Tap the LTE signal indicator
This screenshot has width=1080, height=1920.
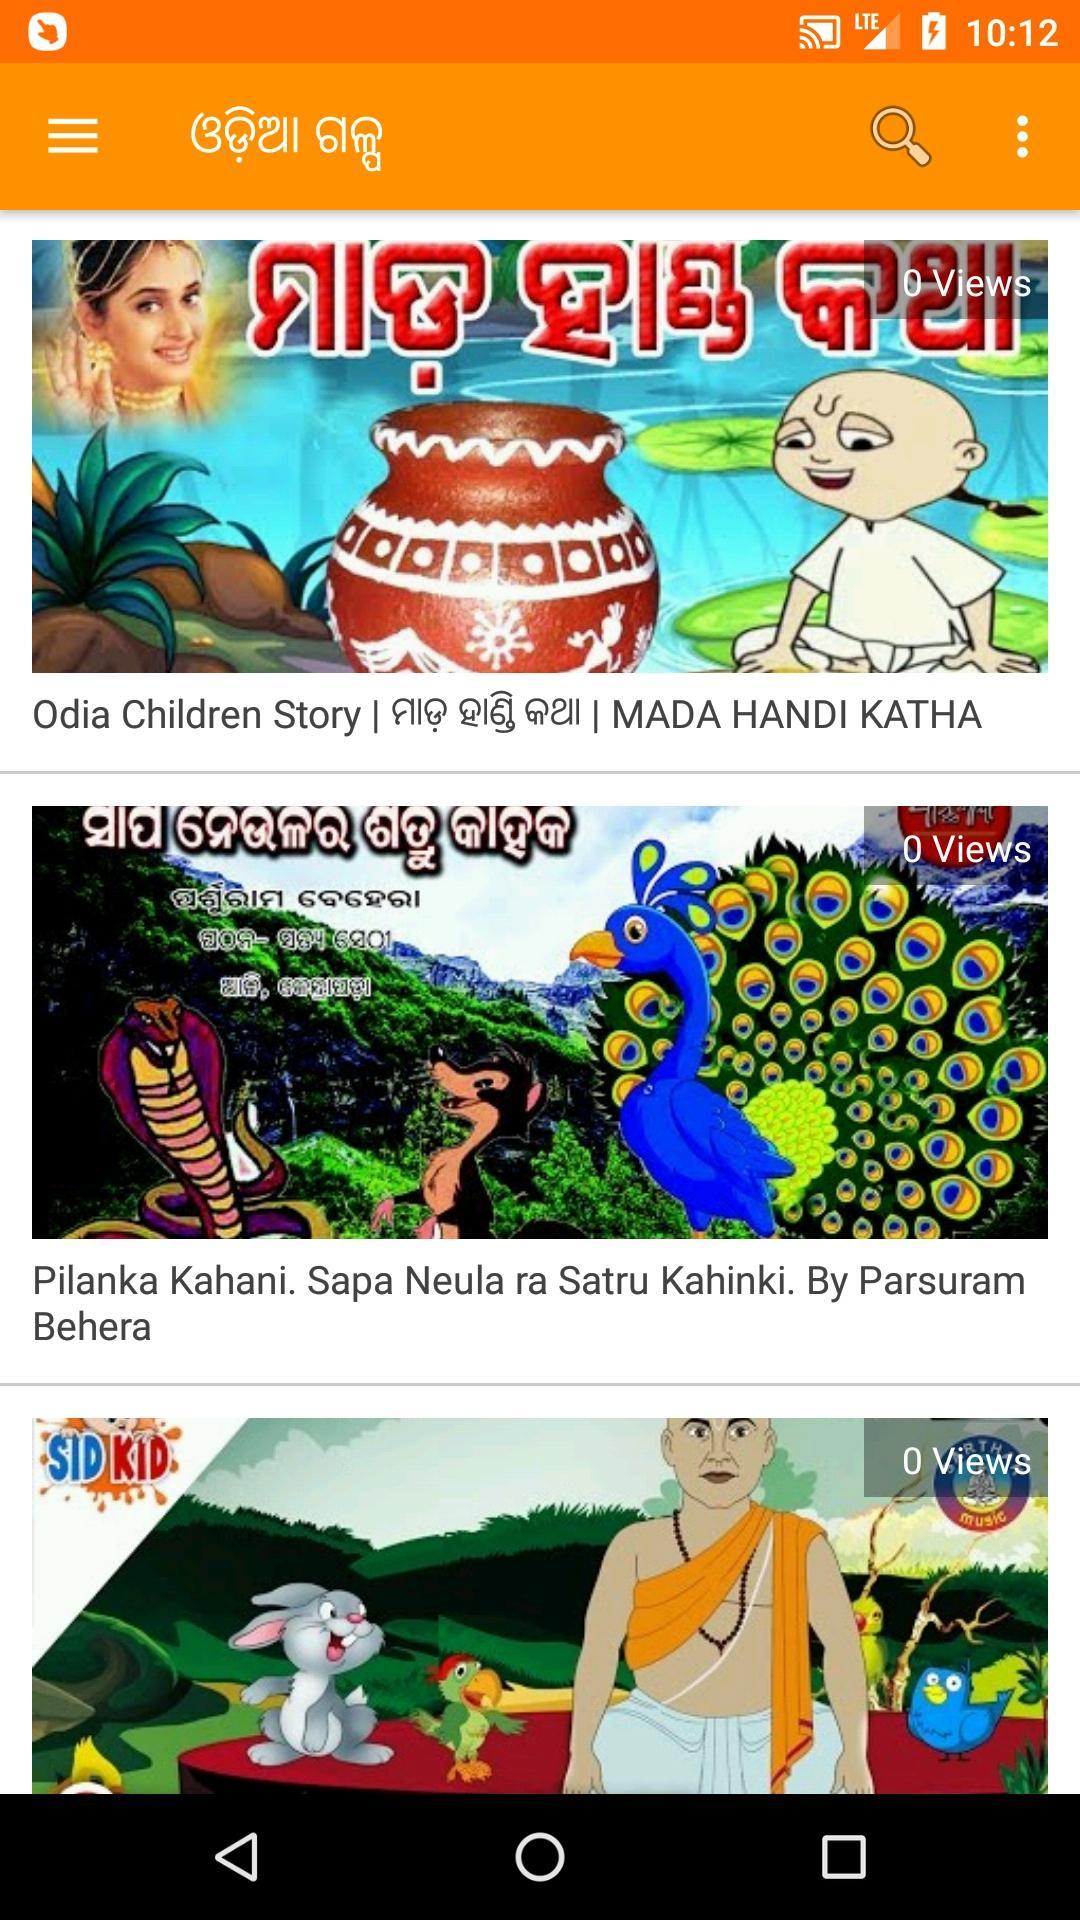click(876, 31)
